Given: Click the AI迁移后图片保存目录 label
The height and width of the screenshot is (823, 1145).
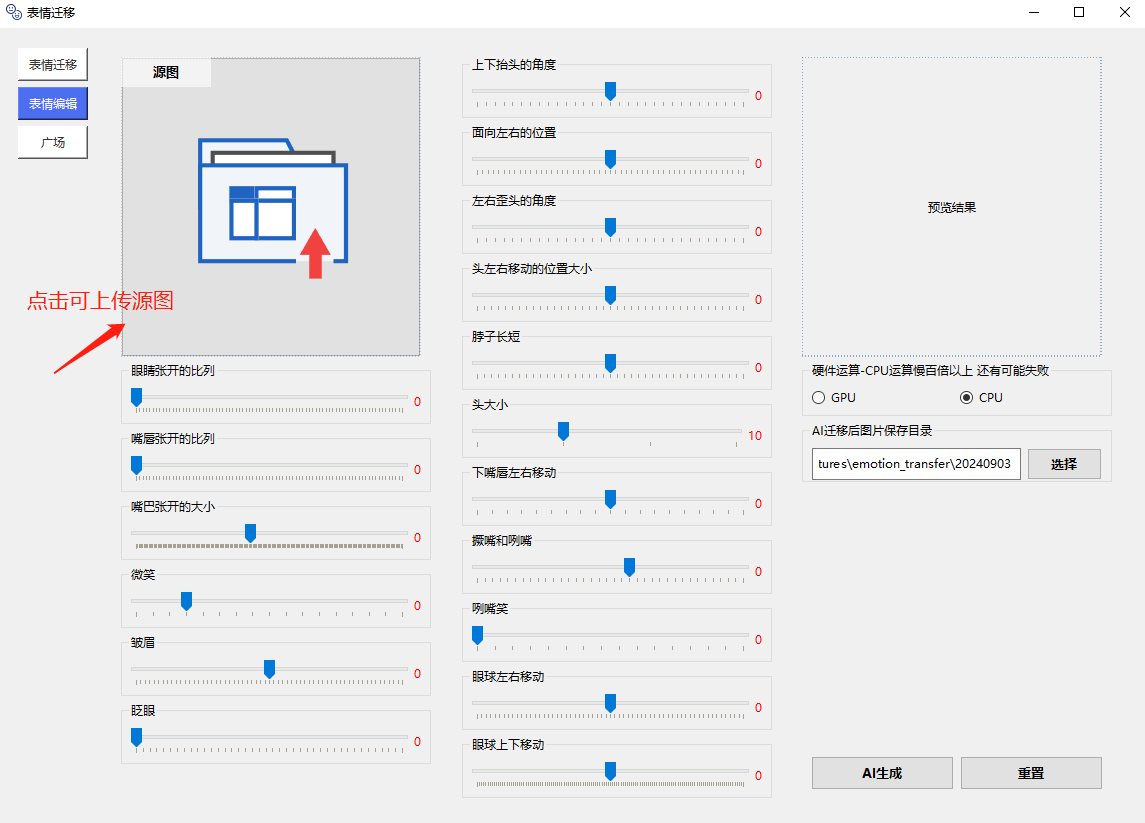Looking at the screenshot, I should pos(872,430).
